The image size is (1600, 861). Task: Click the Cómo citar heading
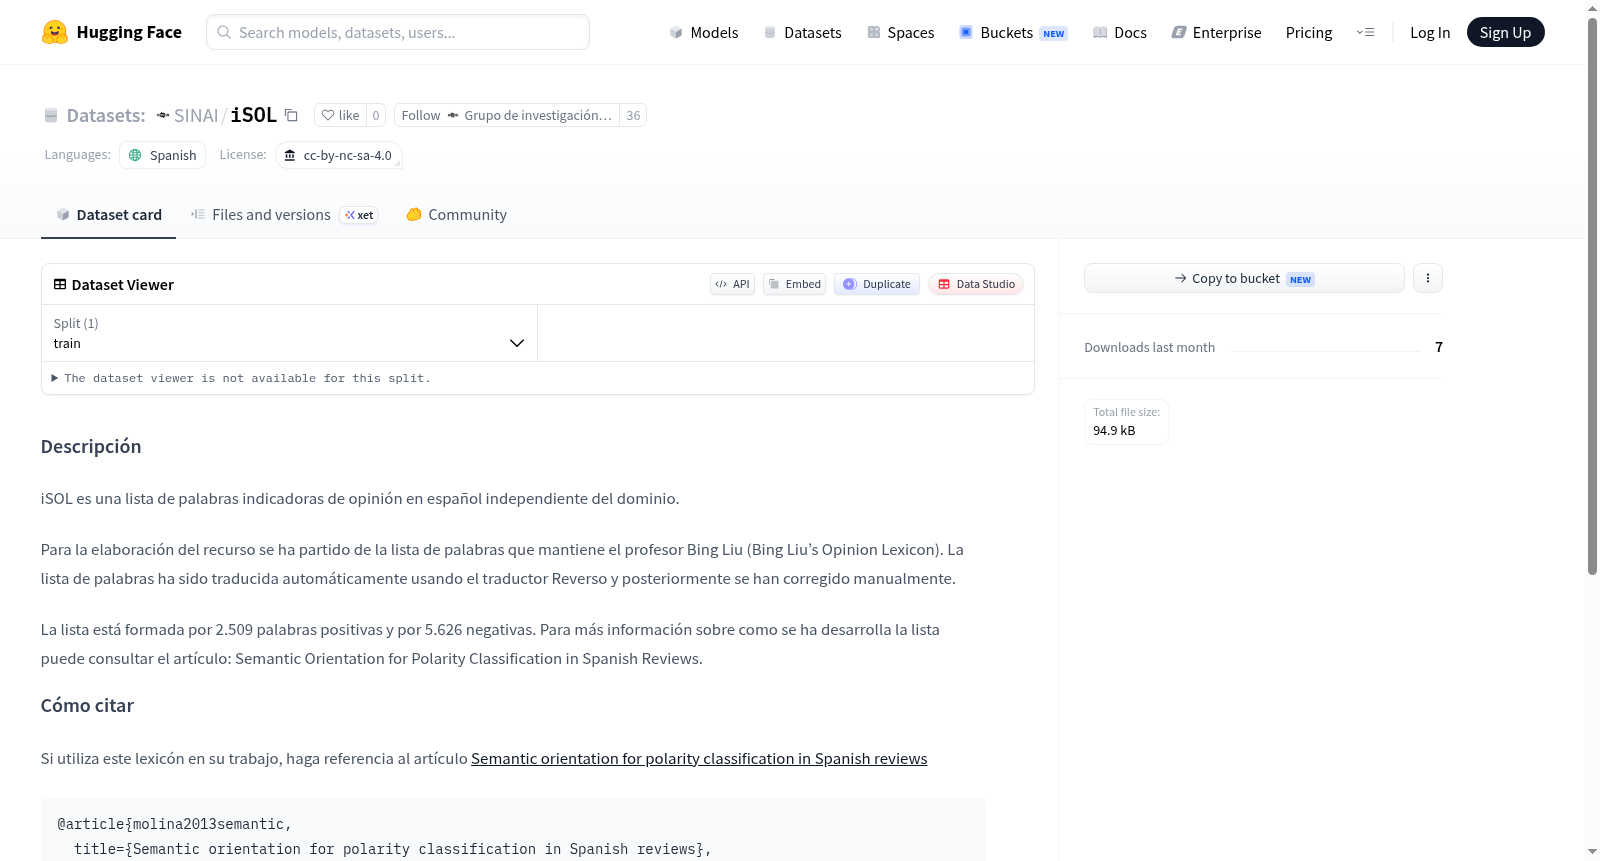87,706
